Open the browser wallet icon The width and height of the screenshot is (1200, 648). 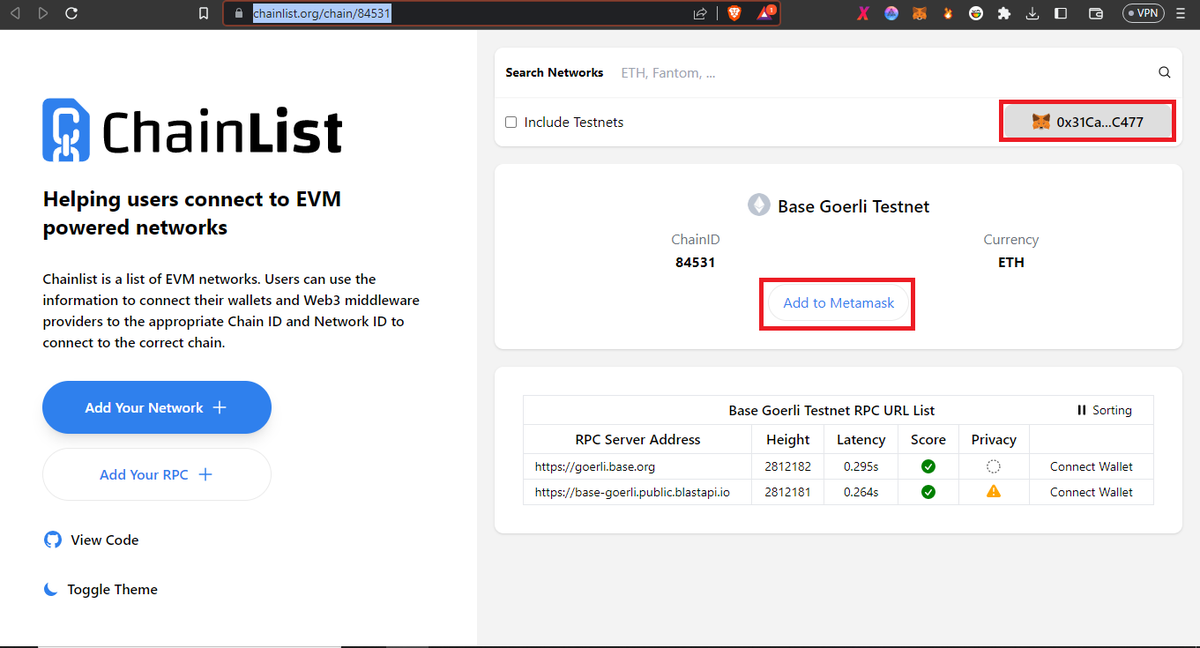click(x=1094, y=13)
